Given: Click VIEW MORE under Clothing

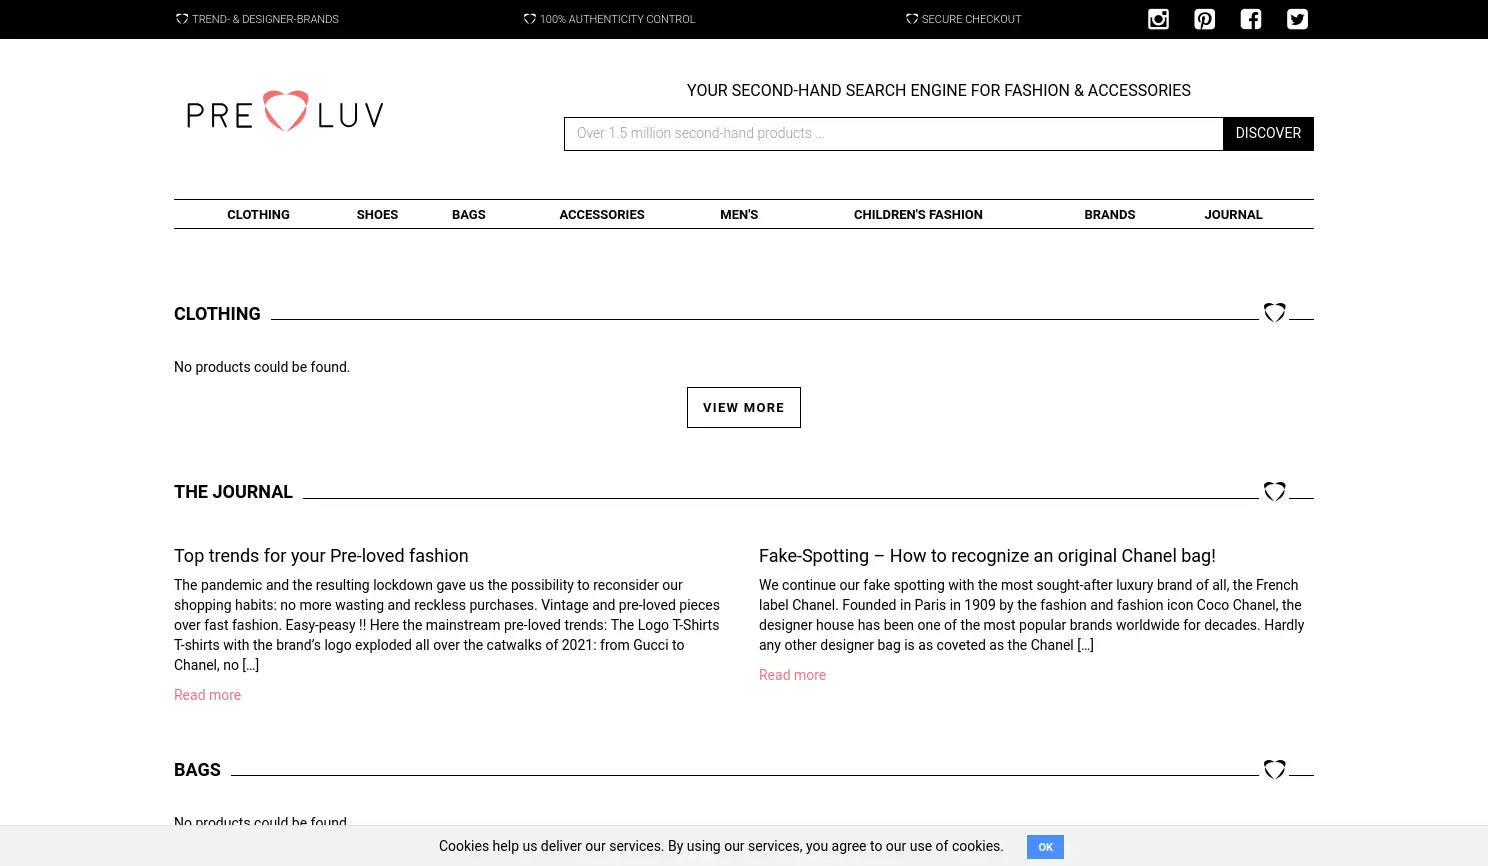Looking at the screenshot, I should tap(744, 407).
